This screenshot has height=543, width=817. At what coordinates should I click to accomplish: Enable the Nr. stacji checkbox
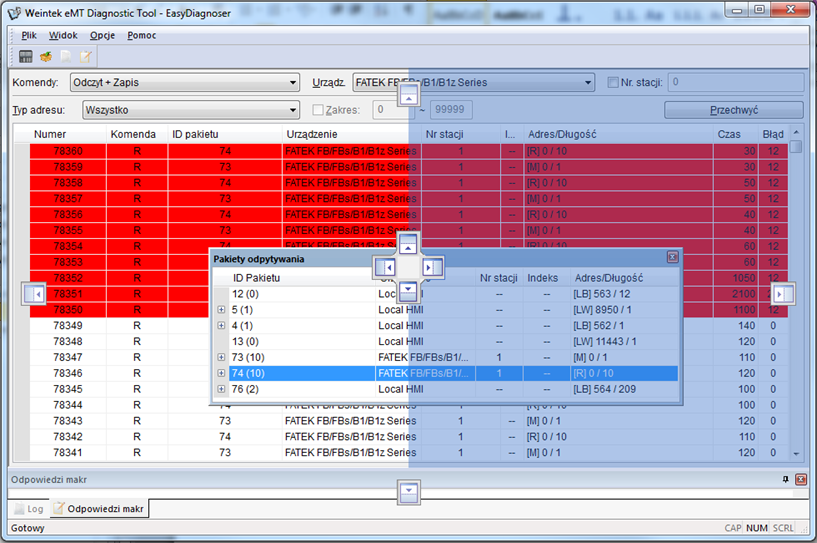pos(613,82)
